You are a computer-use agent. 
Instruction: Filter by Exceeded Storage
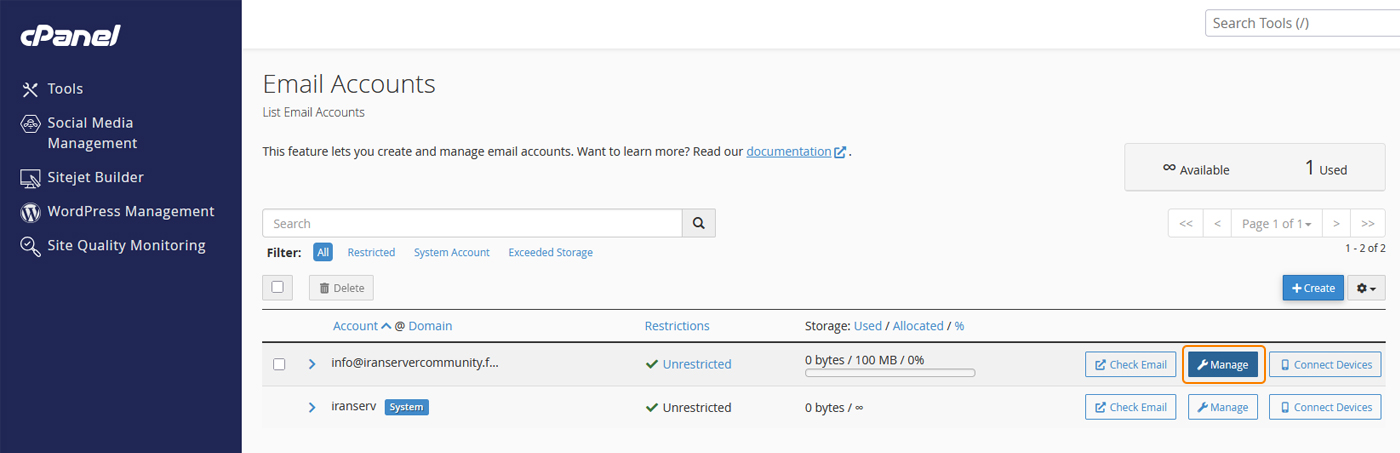550,253
